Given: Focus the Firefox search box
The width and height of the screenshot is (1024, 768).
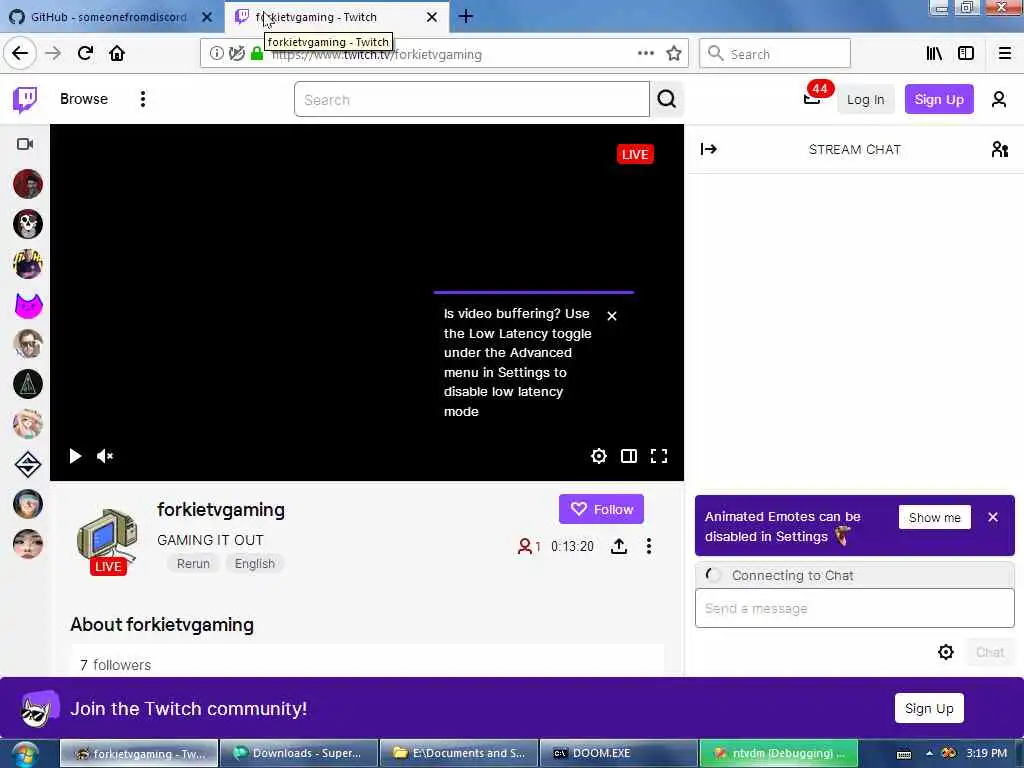Looking at the screenshot, I should pyautogui.click(x=775, y=54).
